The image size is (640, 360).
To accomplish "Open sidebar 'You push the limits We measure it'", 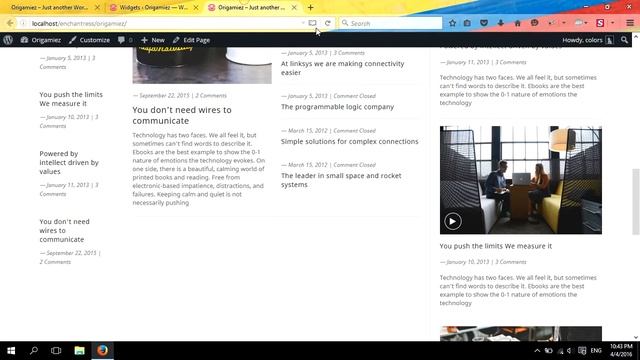I will 71,99.
